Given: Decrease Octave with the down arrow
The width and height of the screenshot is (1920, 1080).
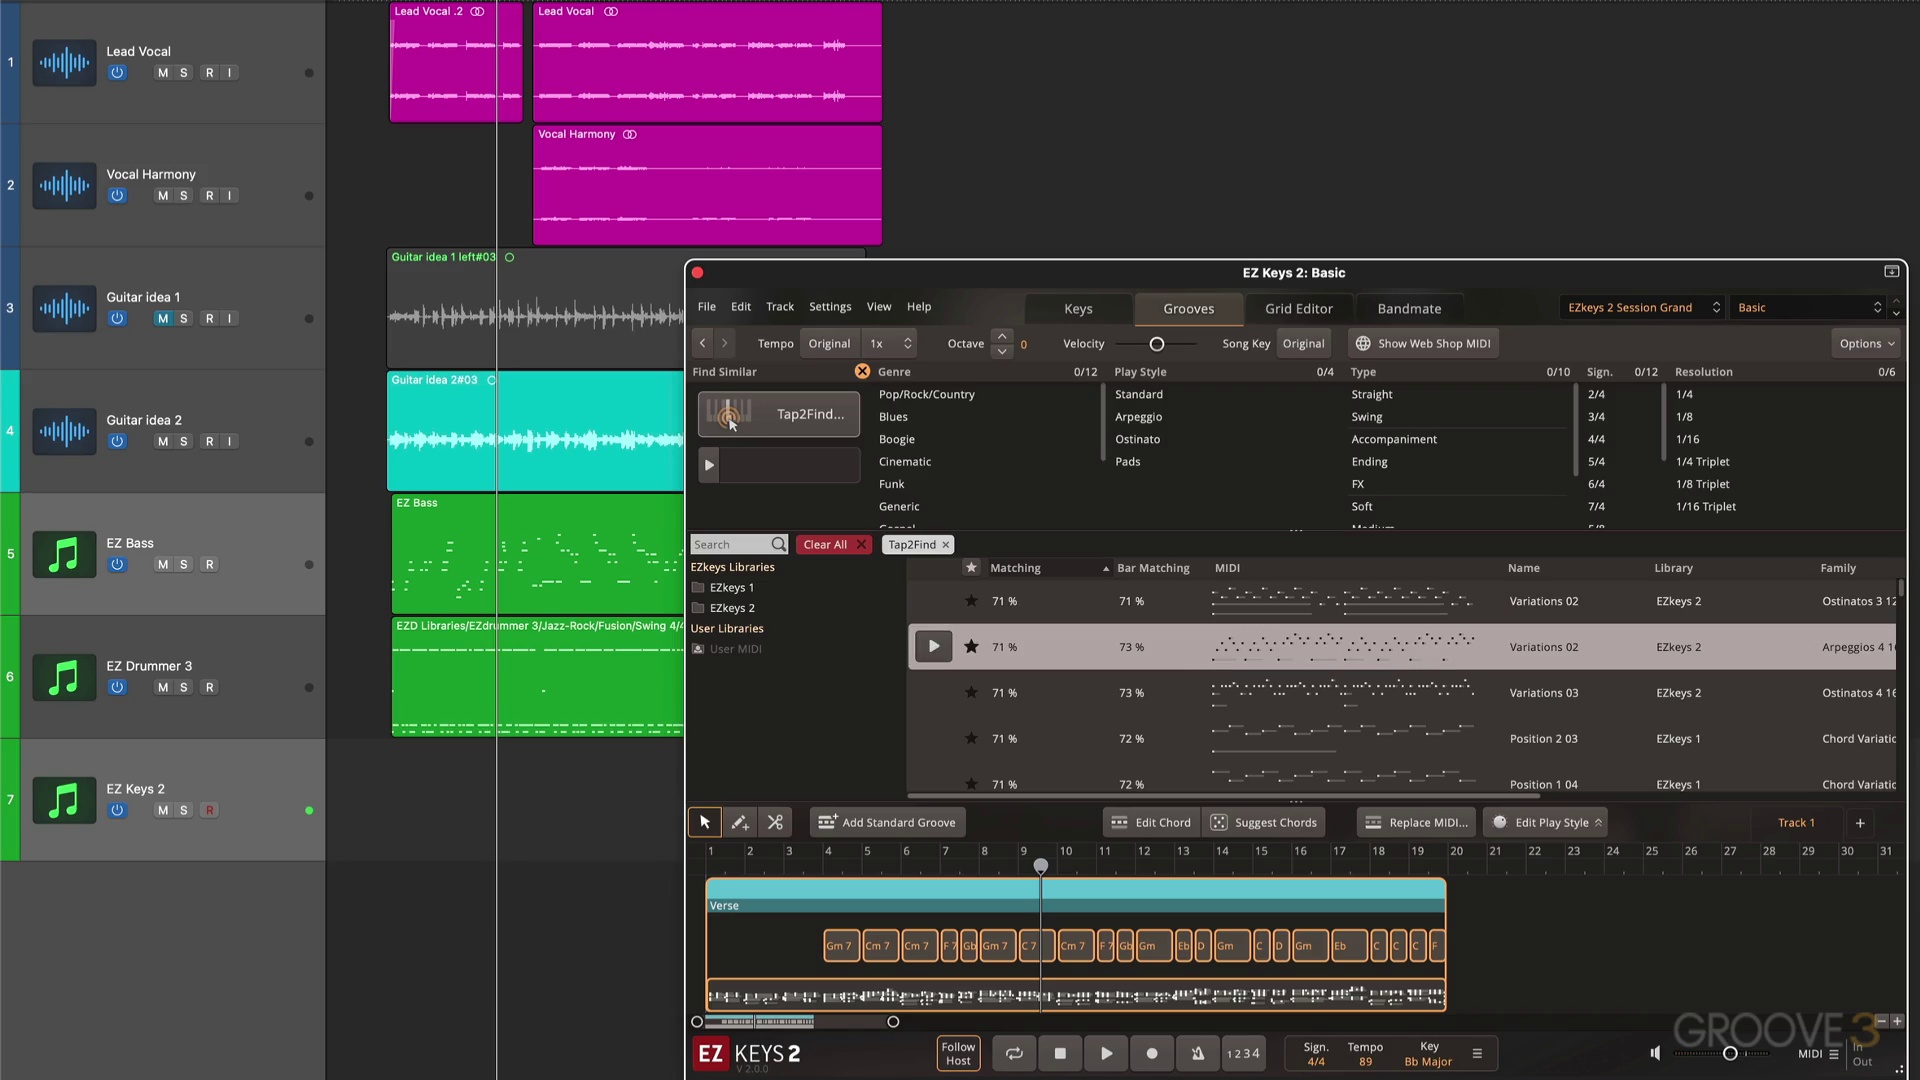Looking at the screenshot, I should tap(1002, 351).
